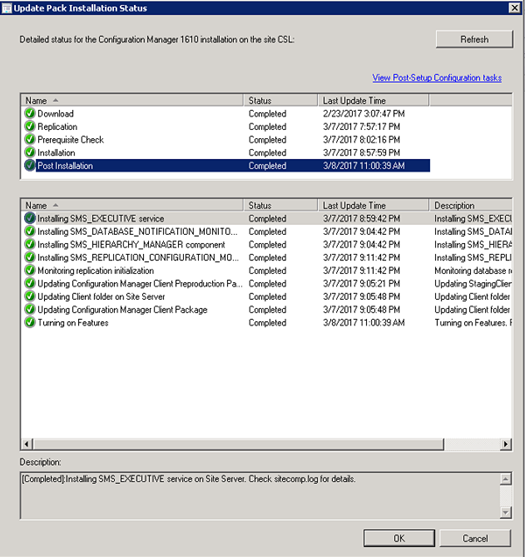Sort upper list by Name column header

point(132,101)
